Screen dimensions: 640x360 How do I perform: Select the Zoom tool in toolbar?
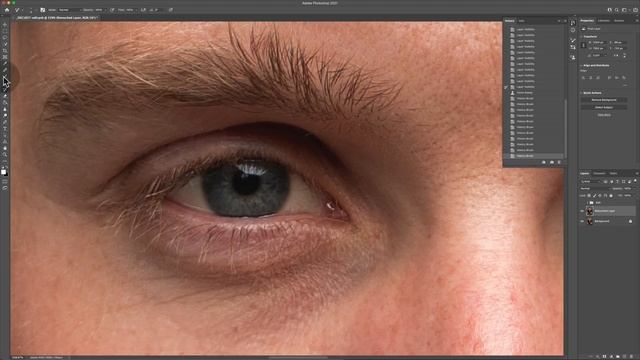tap(5, 155)
